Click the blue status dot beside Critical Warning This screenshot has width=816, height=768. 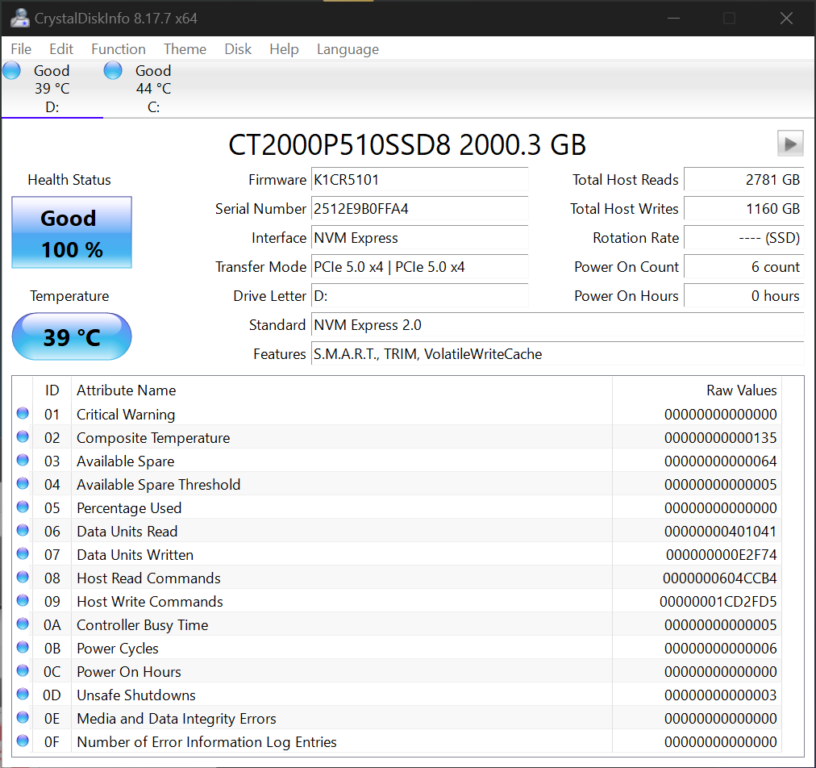tap(23, 413)
